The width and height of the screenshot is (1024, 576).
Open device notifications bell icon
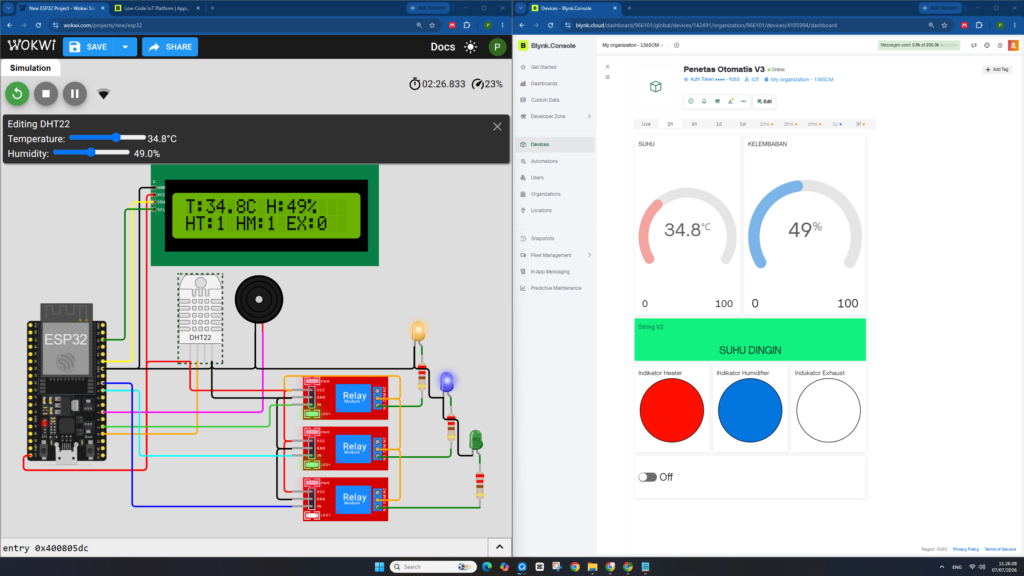coord(704,101)
